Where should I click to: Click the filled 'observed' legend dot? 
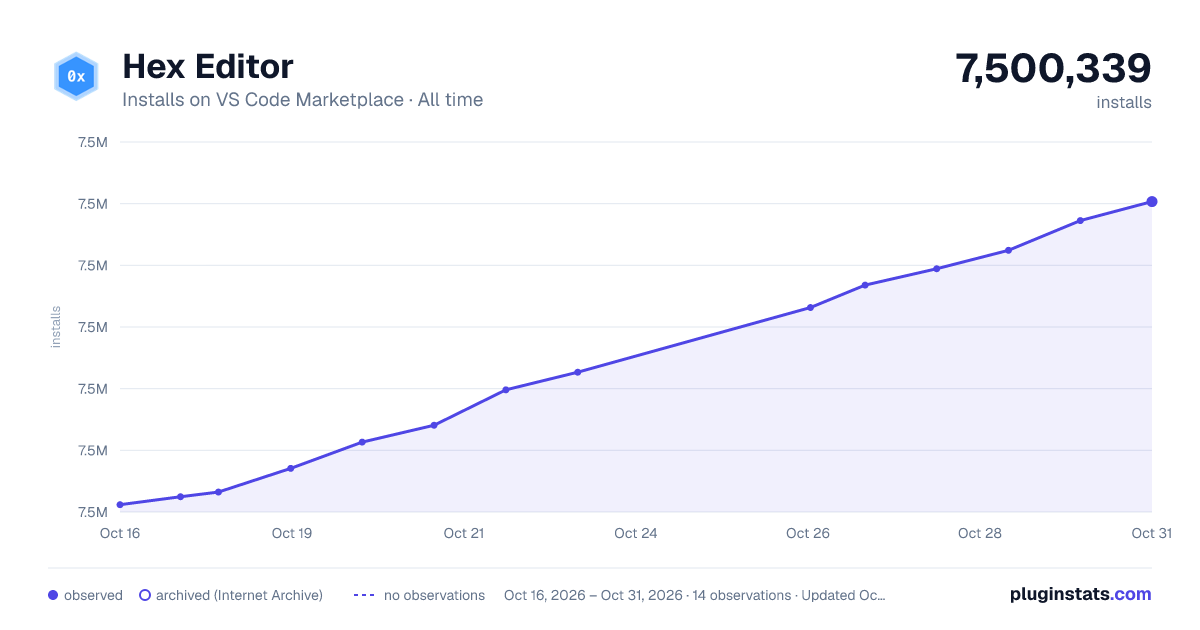point(53,595)
